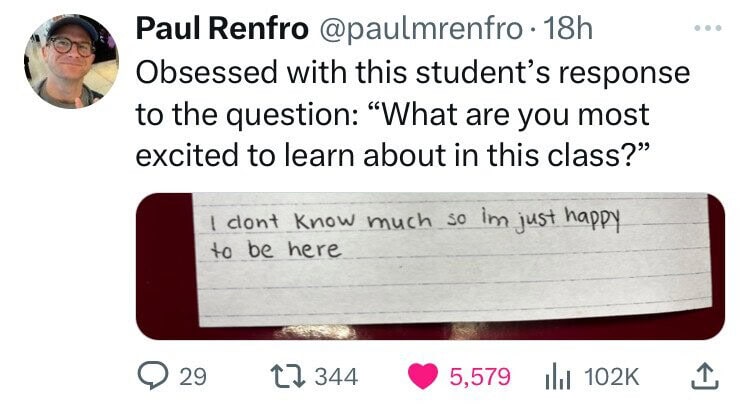Screen dimensions: 750x409
Task: Click the Paul Renfro display name
Action: 222,29
